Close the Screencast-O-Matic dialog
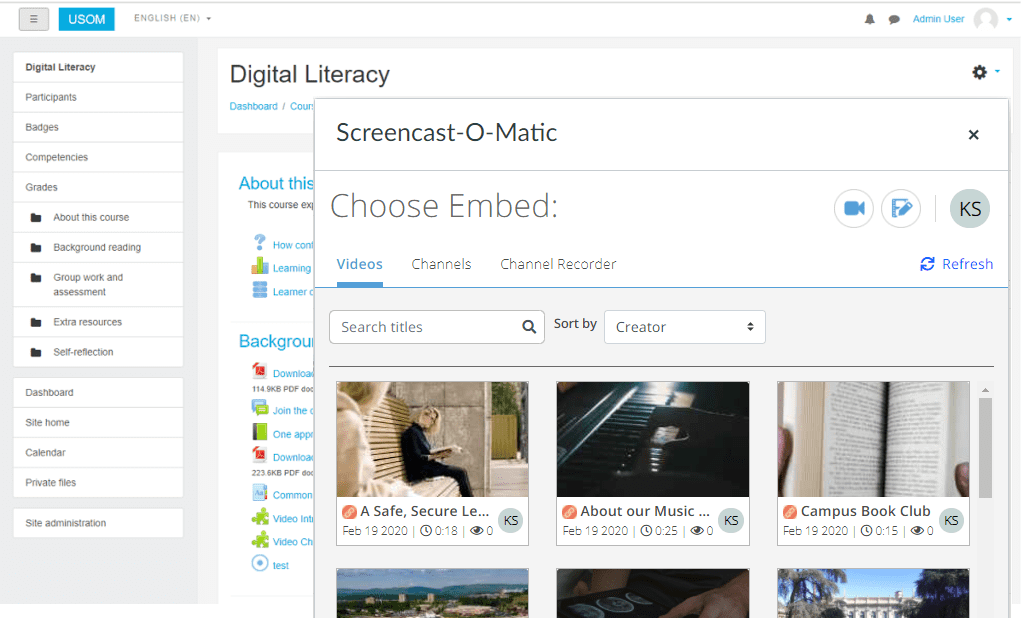Image resolution: width=1024 pixels, height=618 pixels. (x=973, y=135)
